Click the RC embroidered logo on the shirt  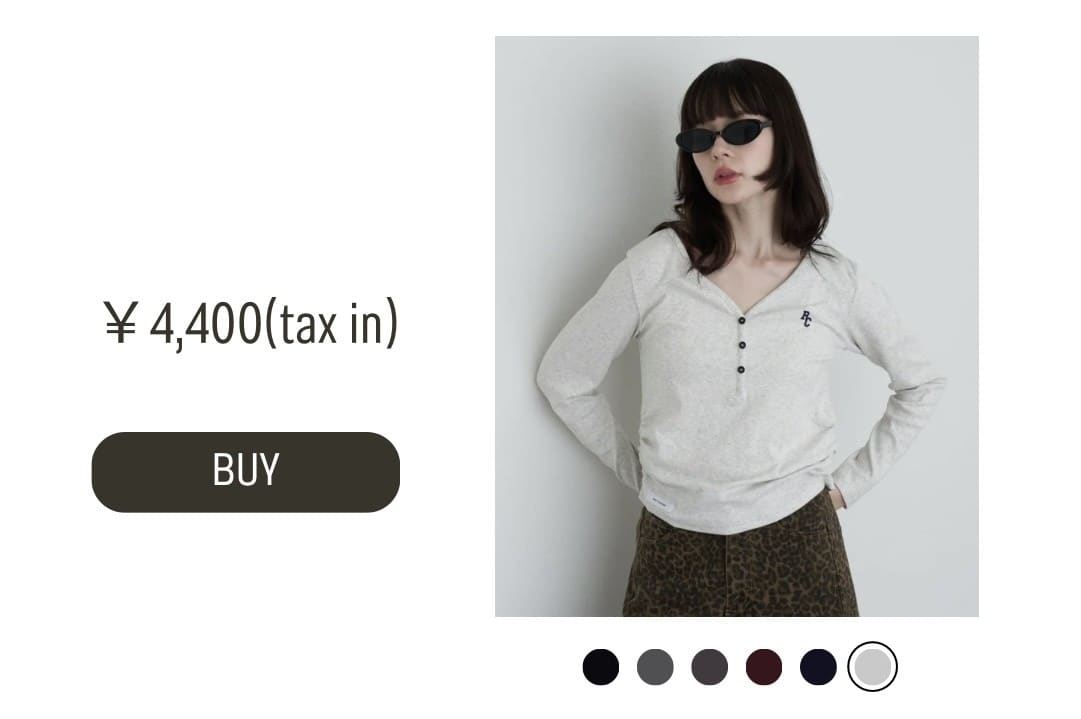805,319
